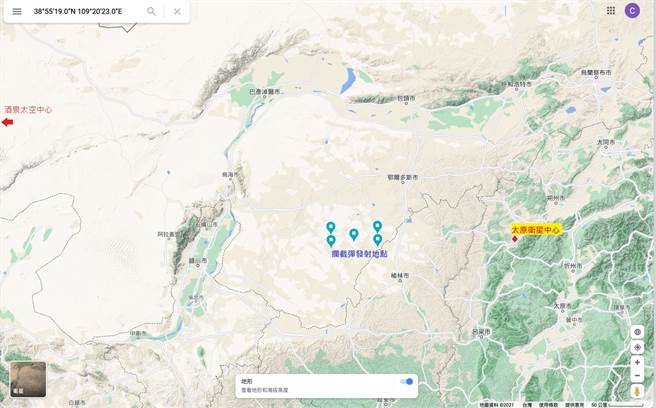The width and height of the screenshot is (656, 408).
Task: Open the hamburger main menu
Action: point(16,11)
